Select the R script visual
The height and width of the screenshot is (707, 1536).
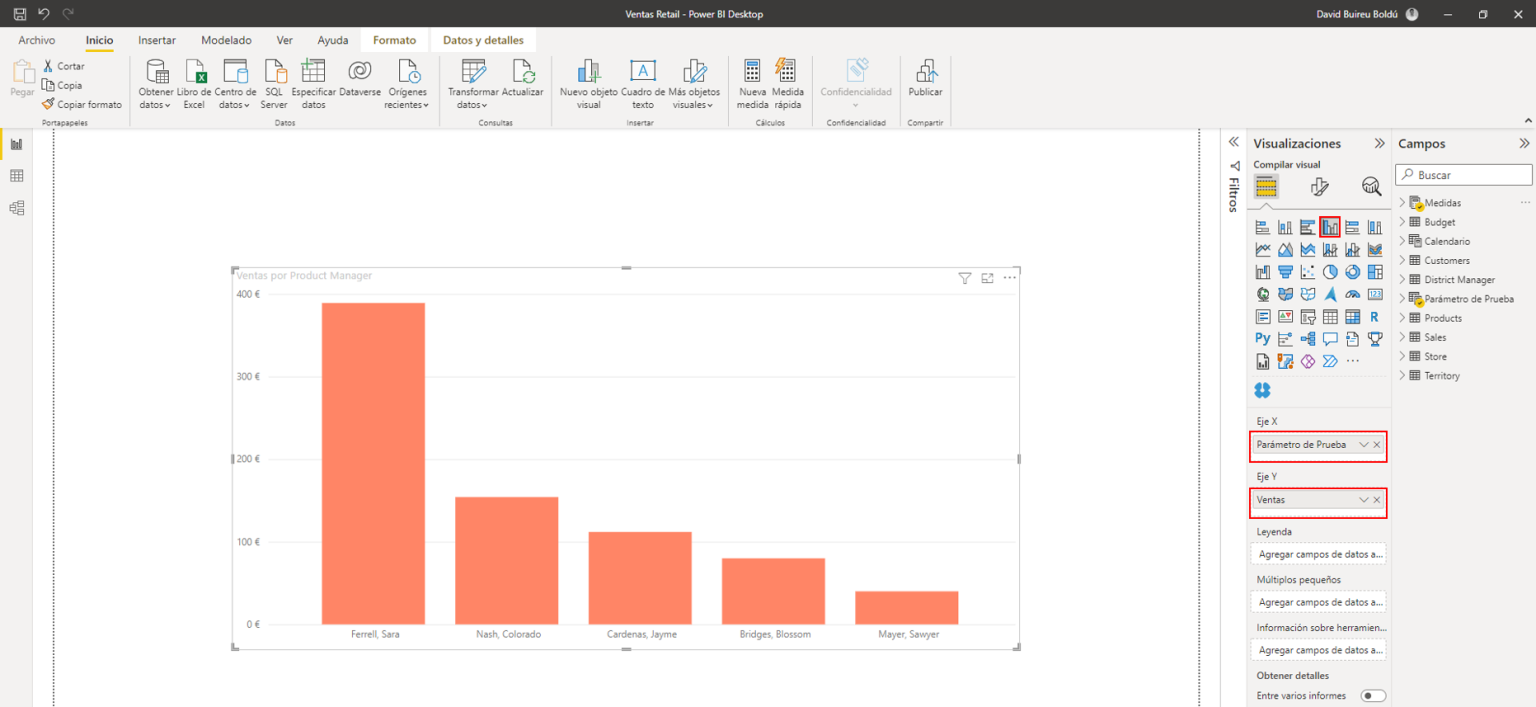click(x=1375, y=317)
